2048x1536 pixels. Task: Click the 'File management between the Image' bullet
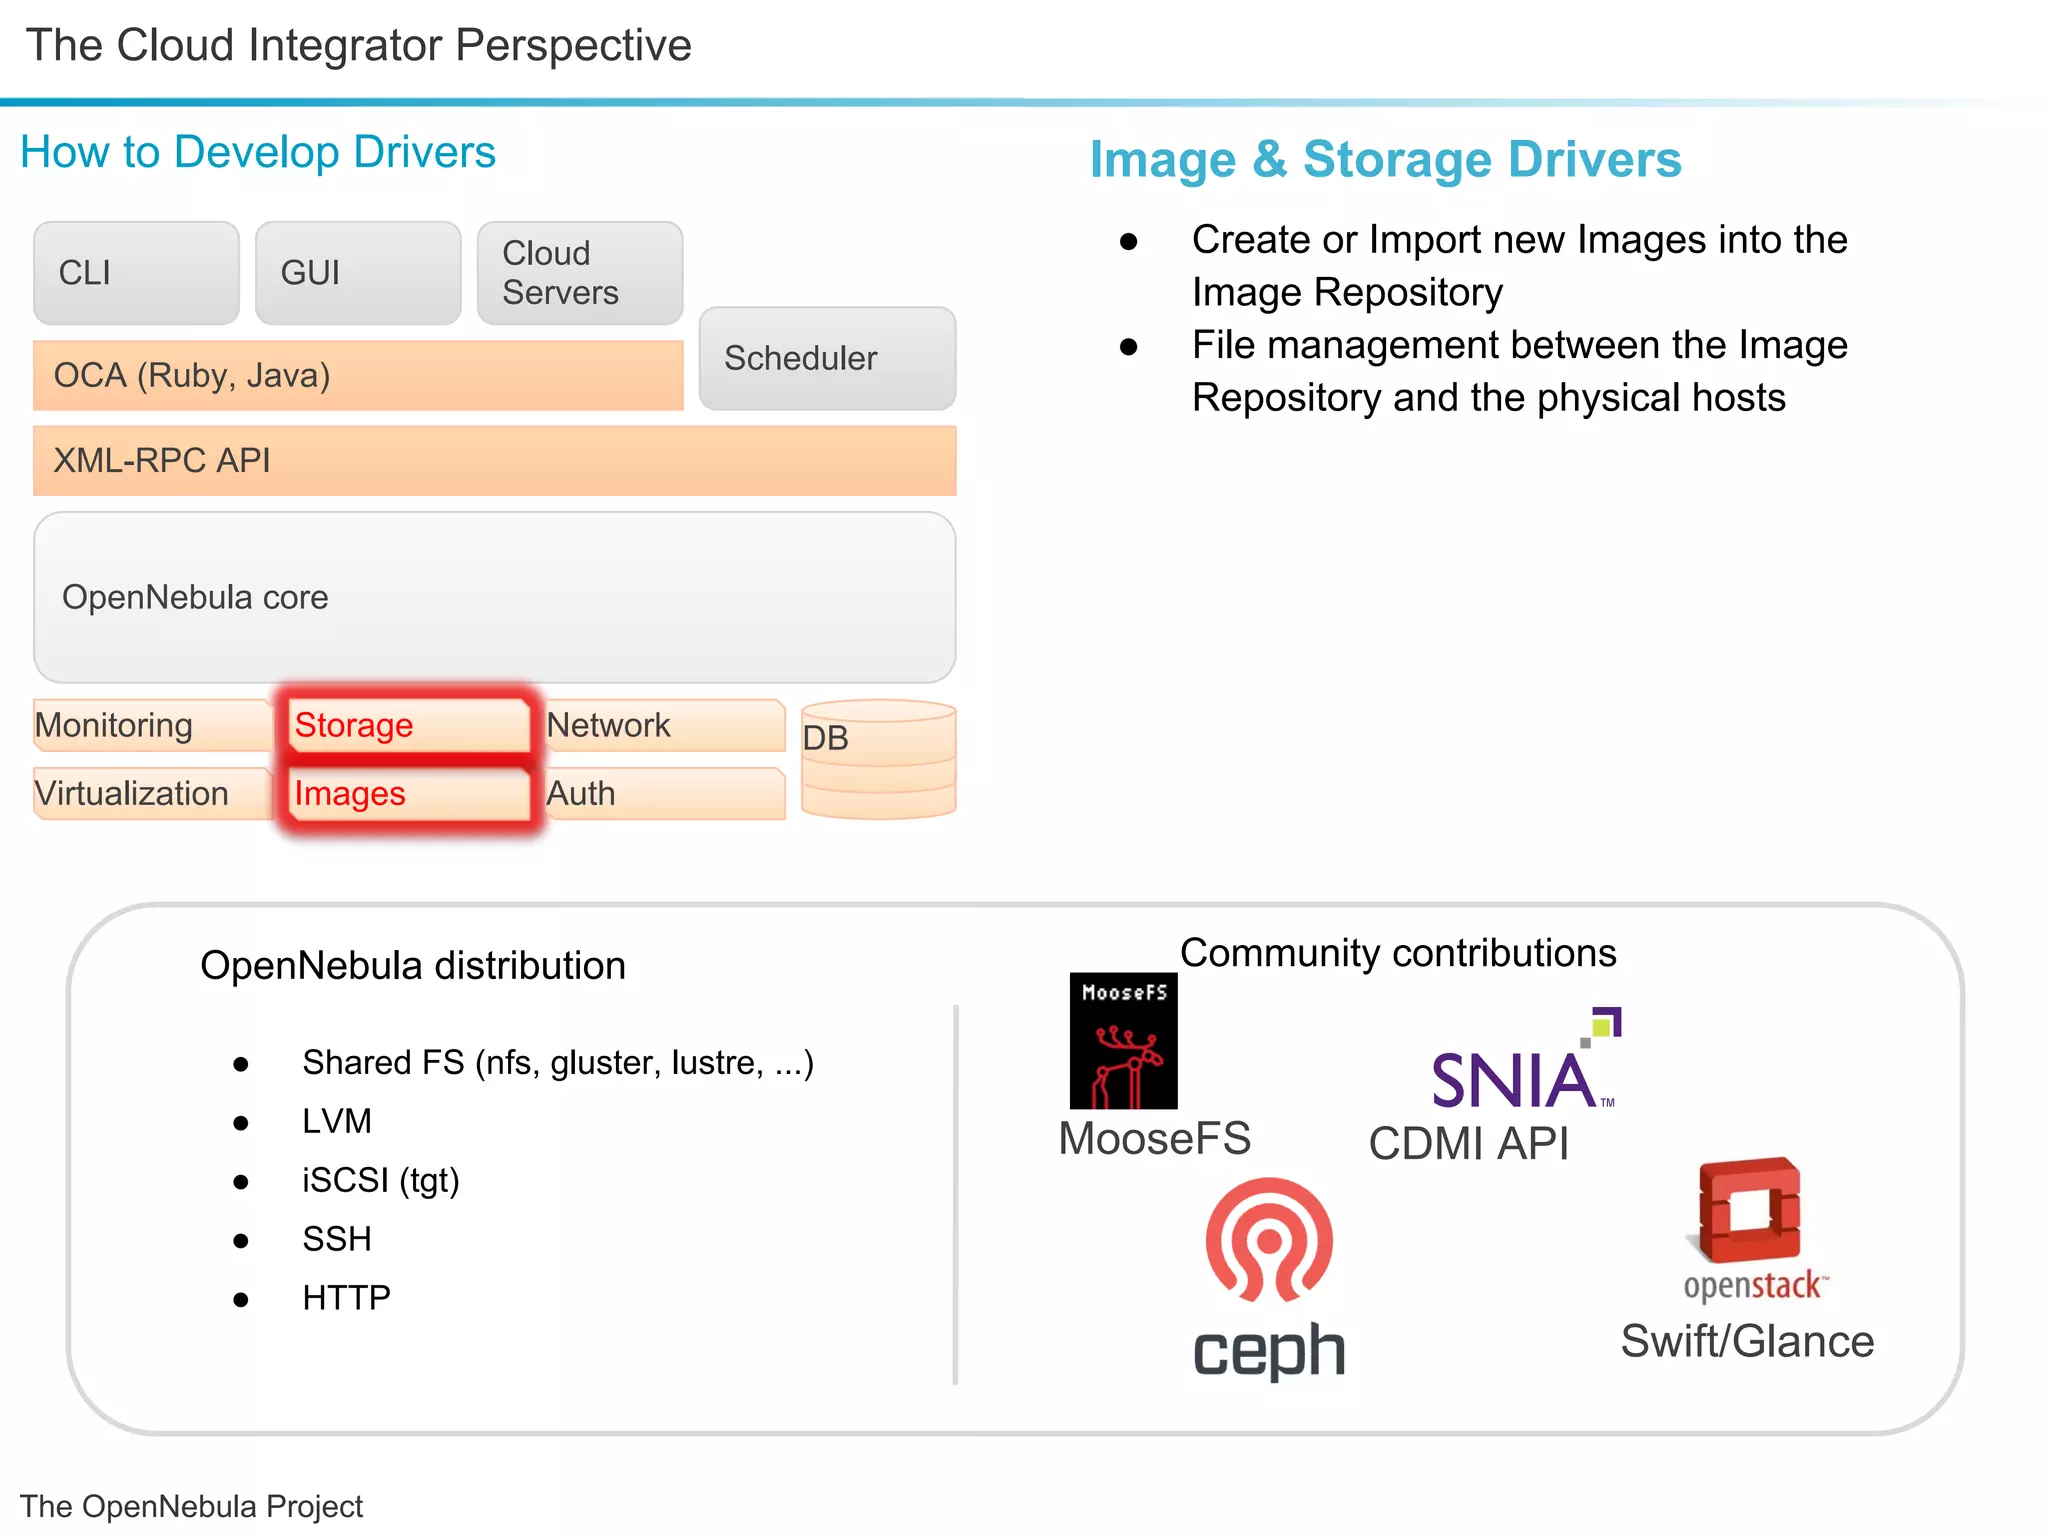click(1519, 371)
